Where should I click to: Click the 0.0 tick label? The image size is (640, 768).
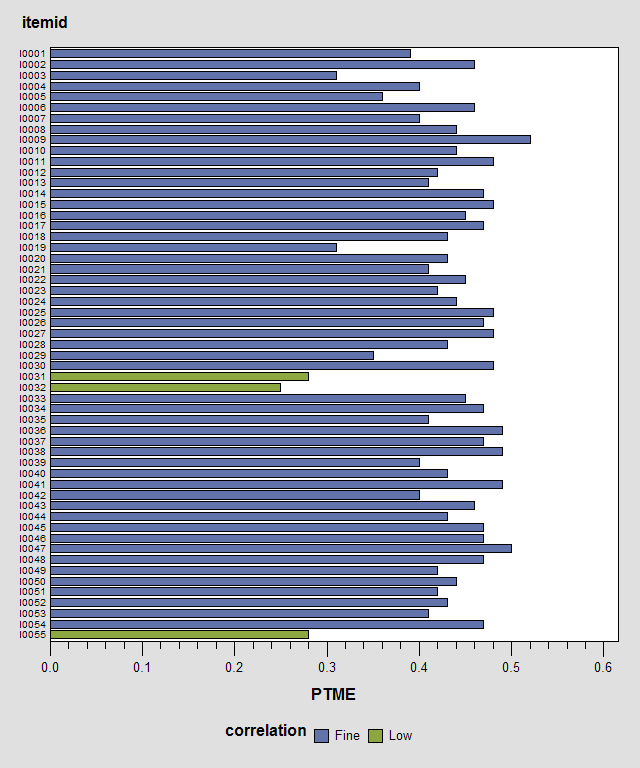tap(50, 667)
